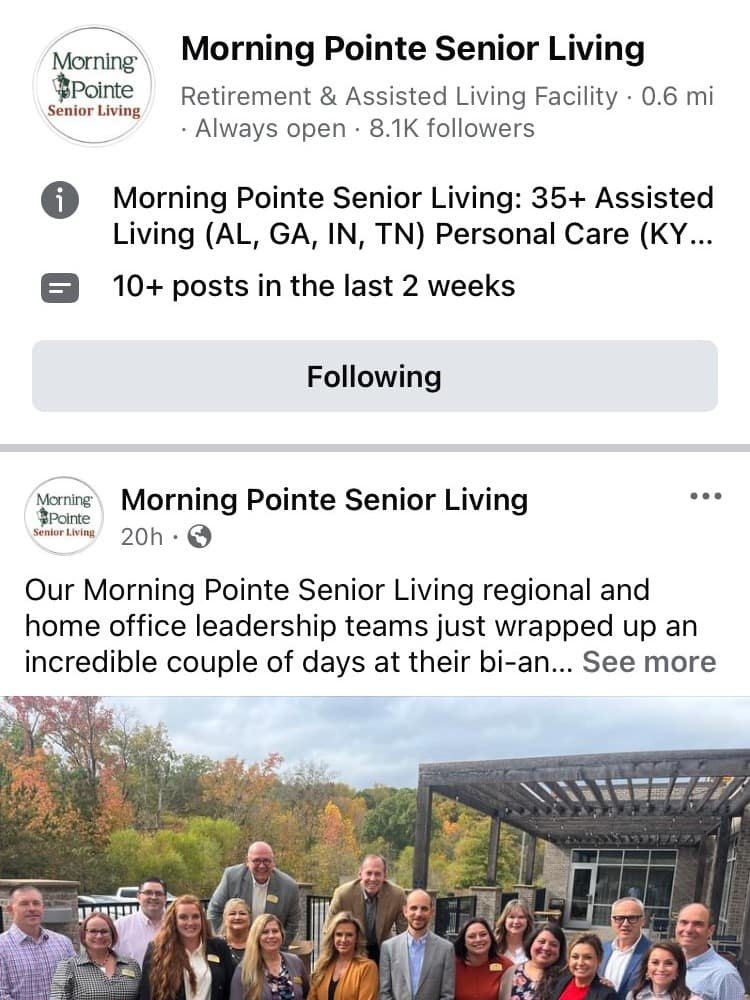Tap the posts activity icon
The width and height of the screenshot is (750, 1000).
point(60,288)
